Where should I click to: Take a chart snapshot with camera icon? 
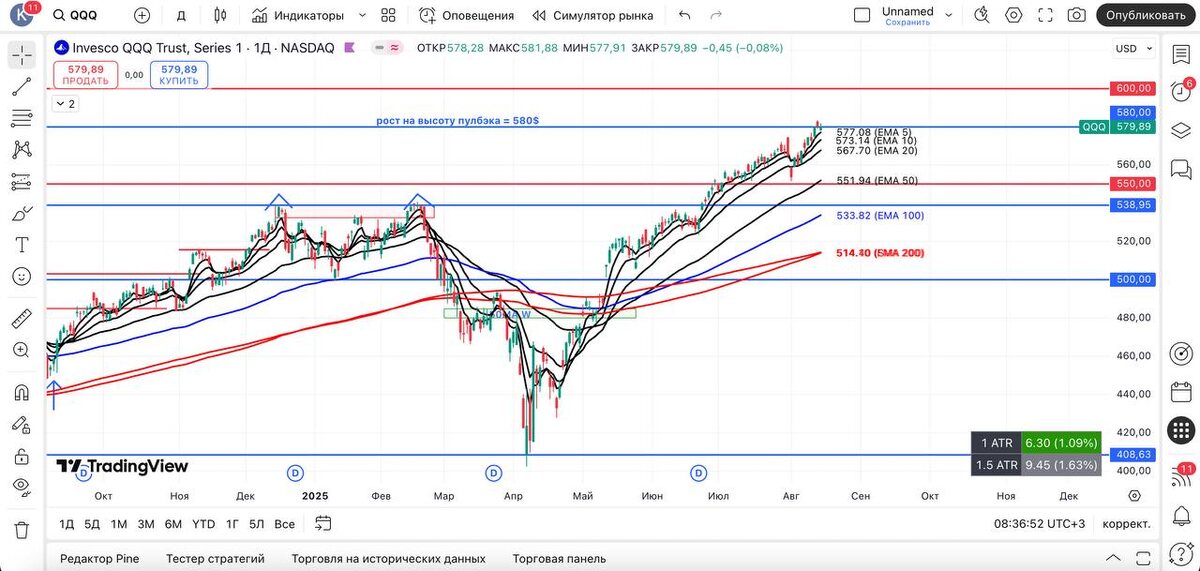tap(1076, 15)
